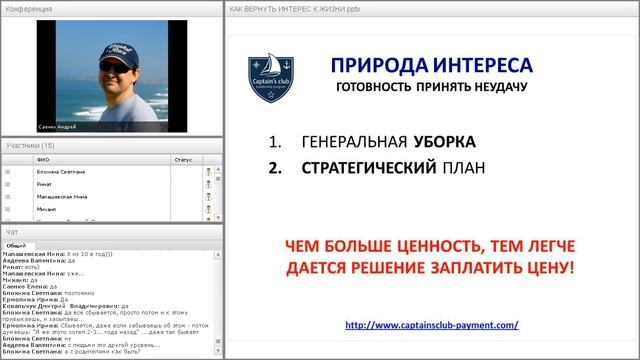Screen dimensions: 640x360
Task: Click the Чат panel header
Action: (x=112, y=232)
